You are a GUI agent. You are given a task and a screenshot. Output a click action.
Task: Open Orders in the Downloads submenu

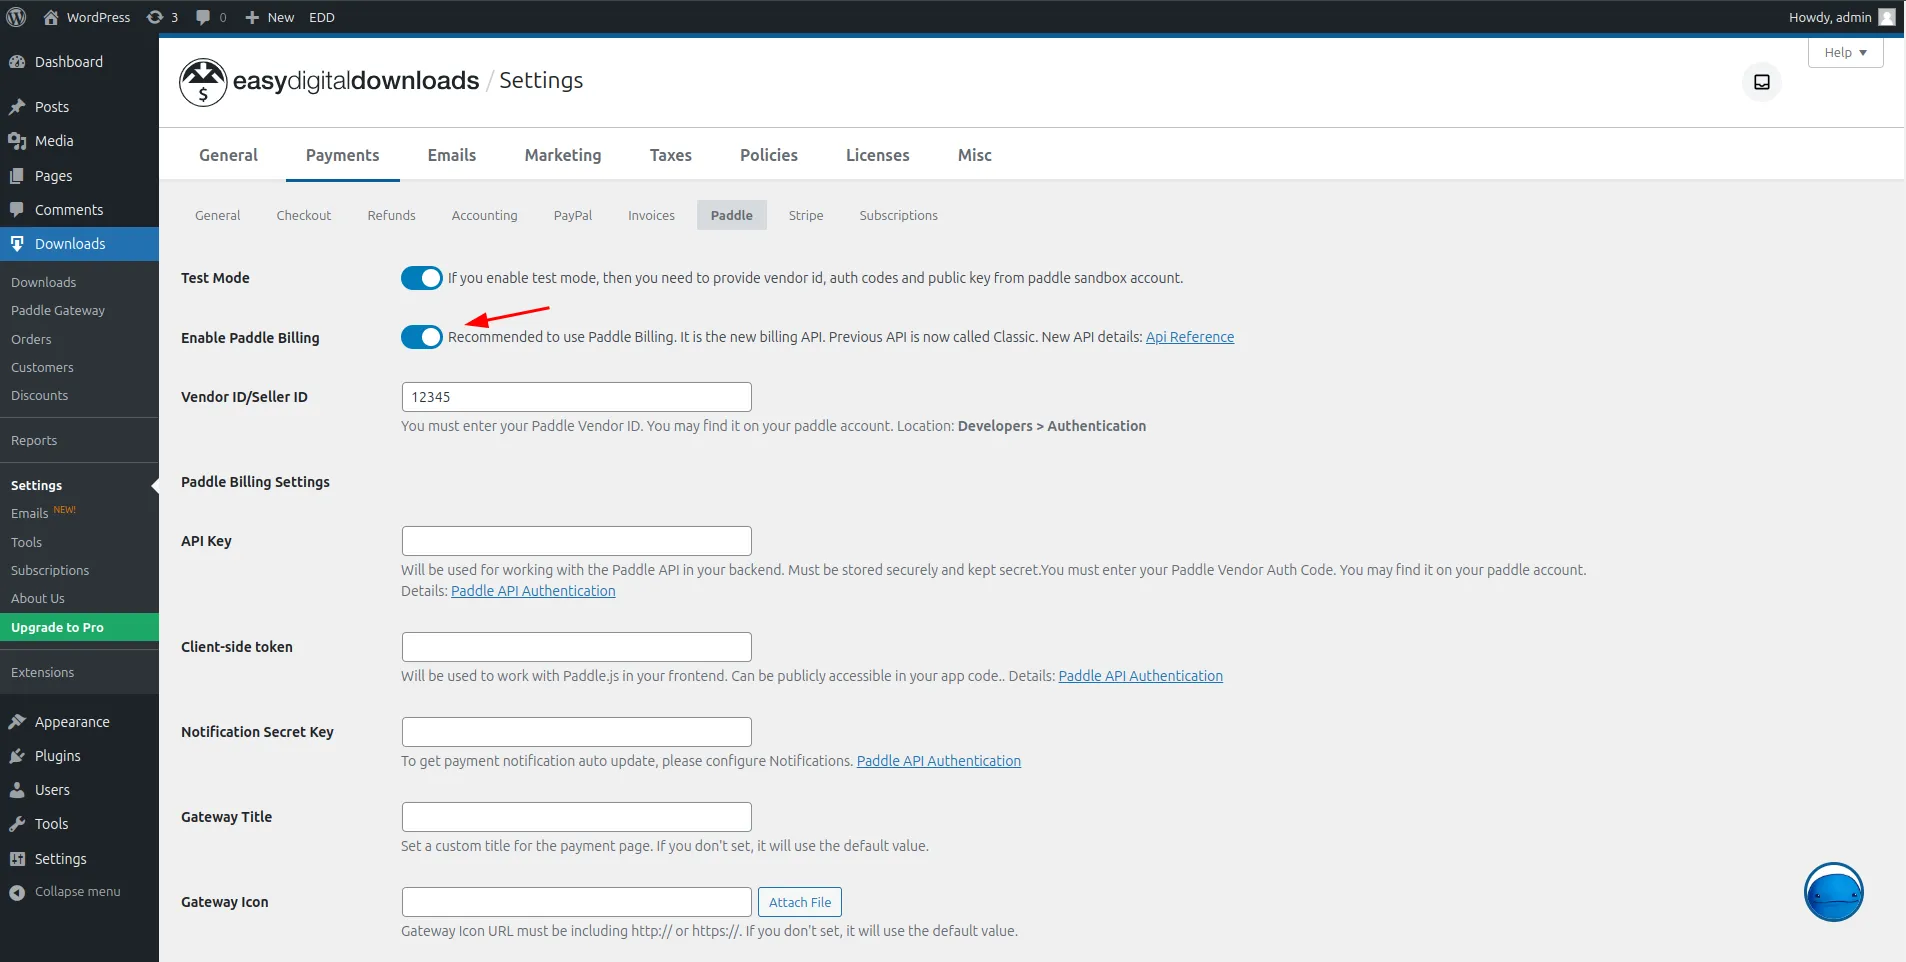click(x=31, y=339)
